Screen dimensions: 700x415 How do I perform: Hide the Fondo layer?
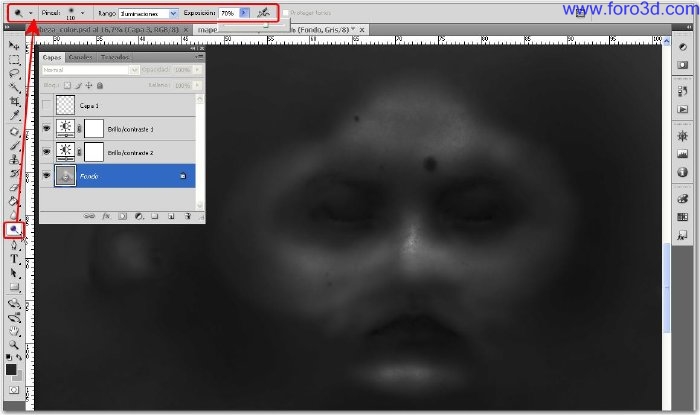click(x=46, y=176)
